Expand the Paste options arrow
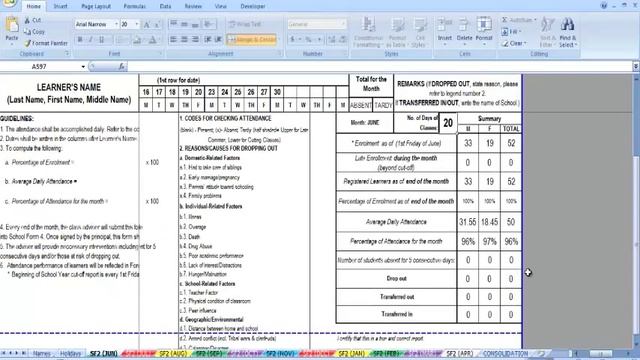Image resolution: width=640 pixels, height=360 pixels. [x=12, y=43]
